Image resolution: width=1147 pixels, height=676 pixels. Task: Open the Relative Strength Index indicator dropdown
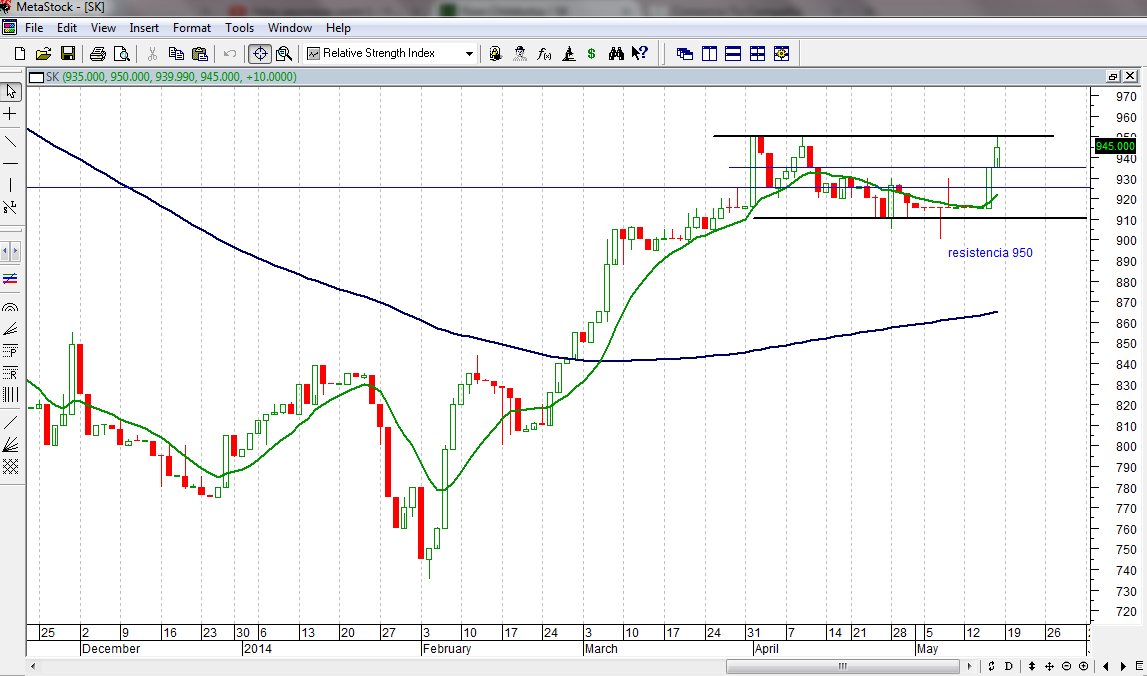(x=469, y=53)
